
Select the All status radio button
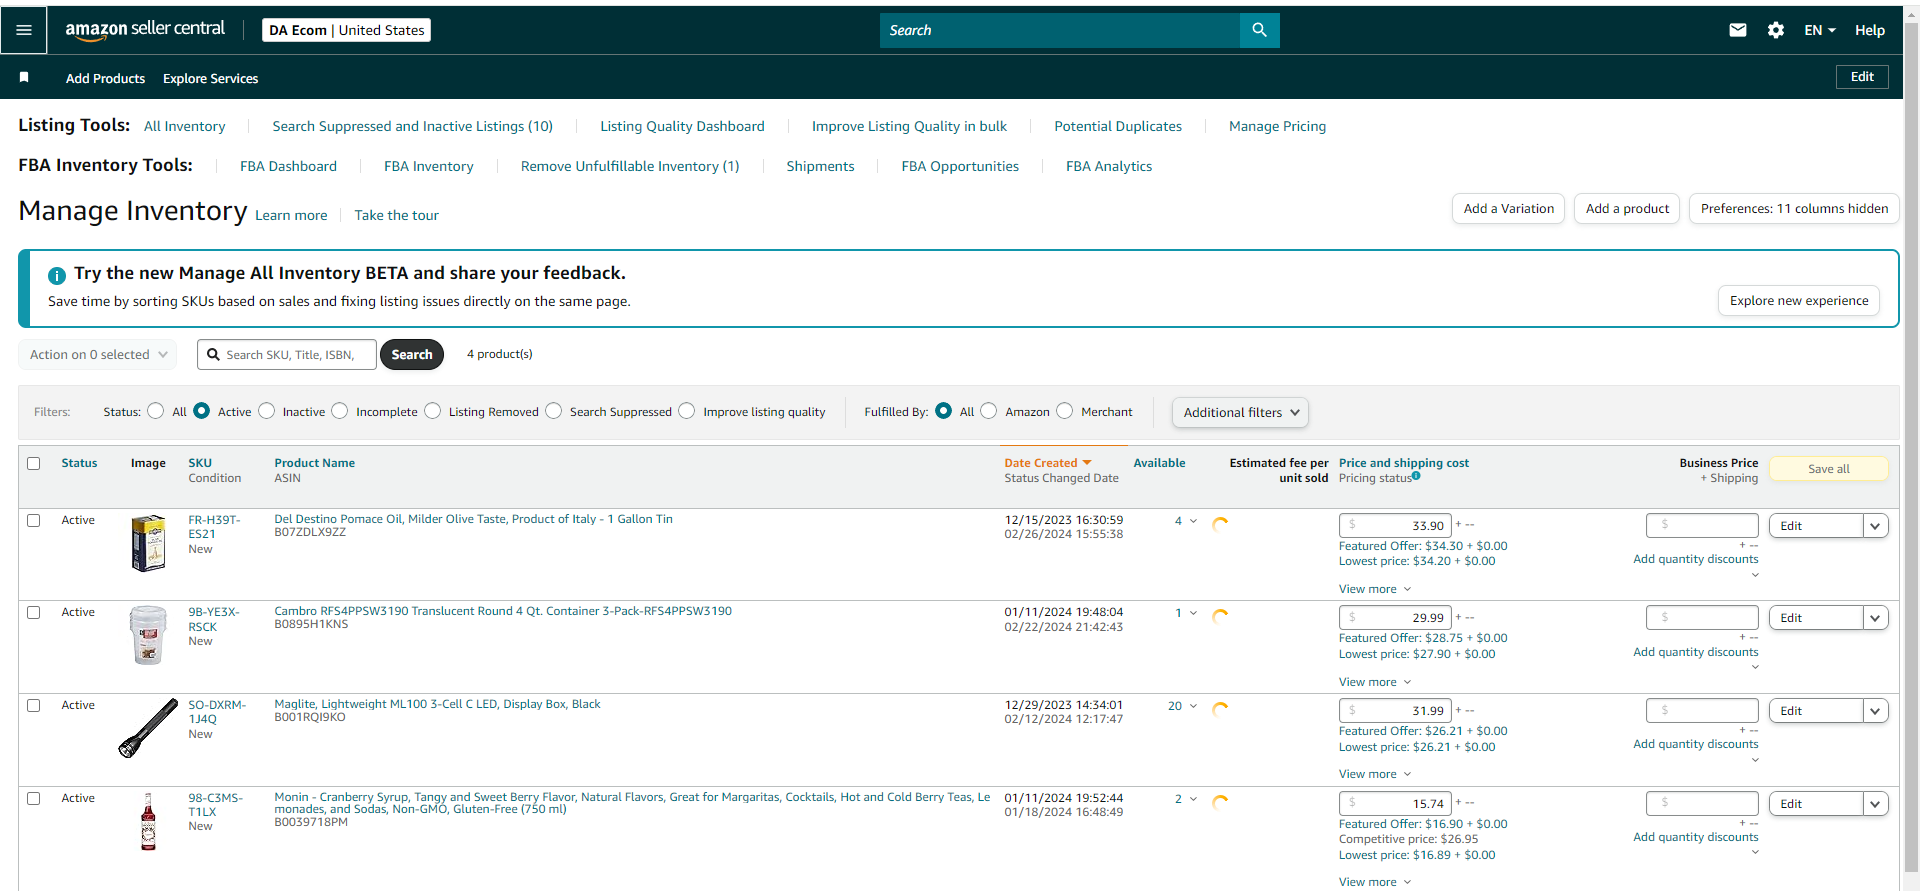click(x=156, y=411)
